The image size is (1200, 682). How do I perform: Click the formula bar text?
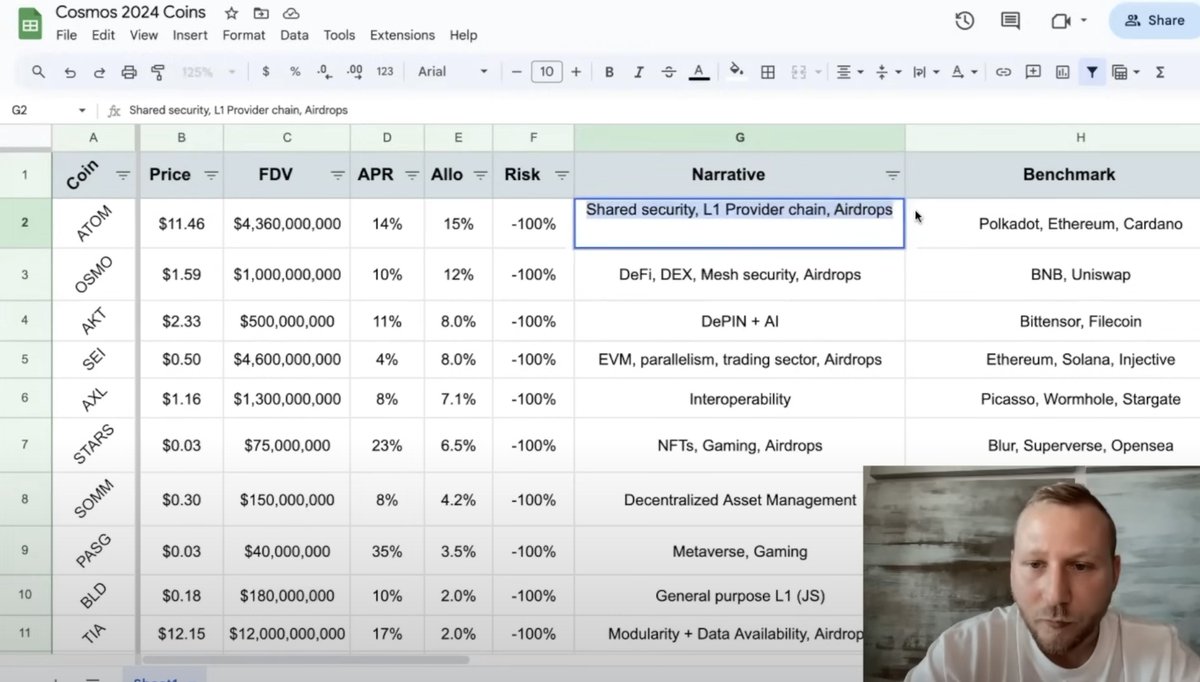tap(238, 110)
